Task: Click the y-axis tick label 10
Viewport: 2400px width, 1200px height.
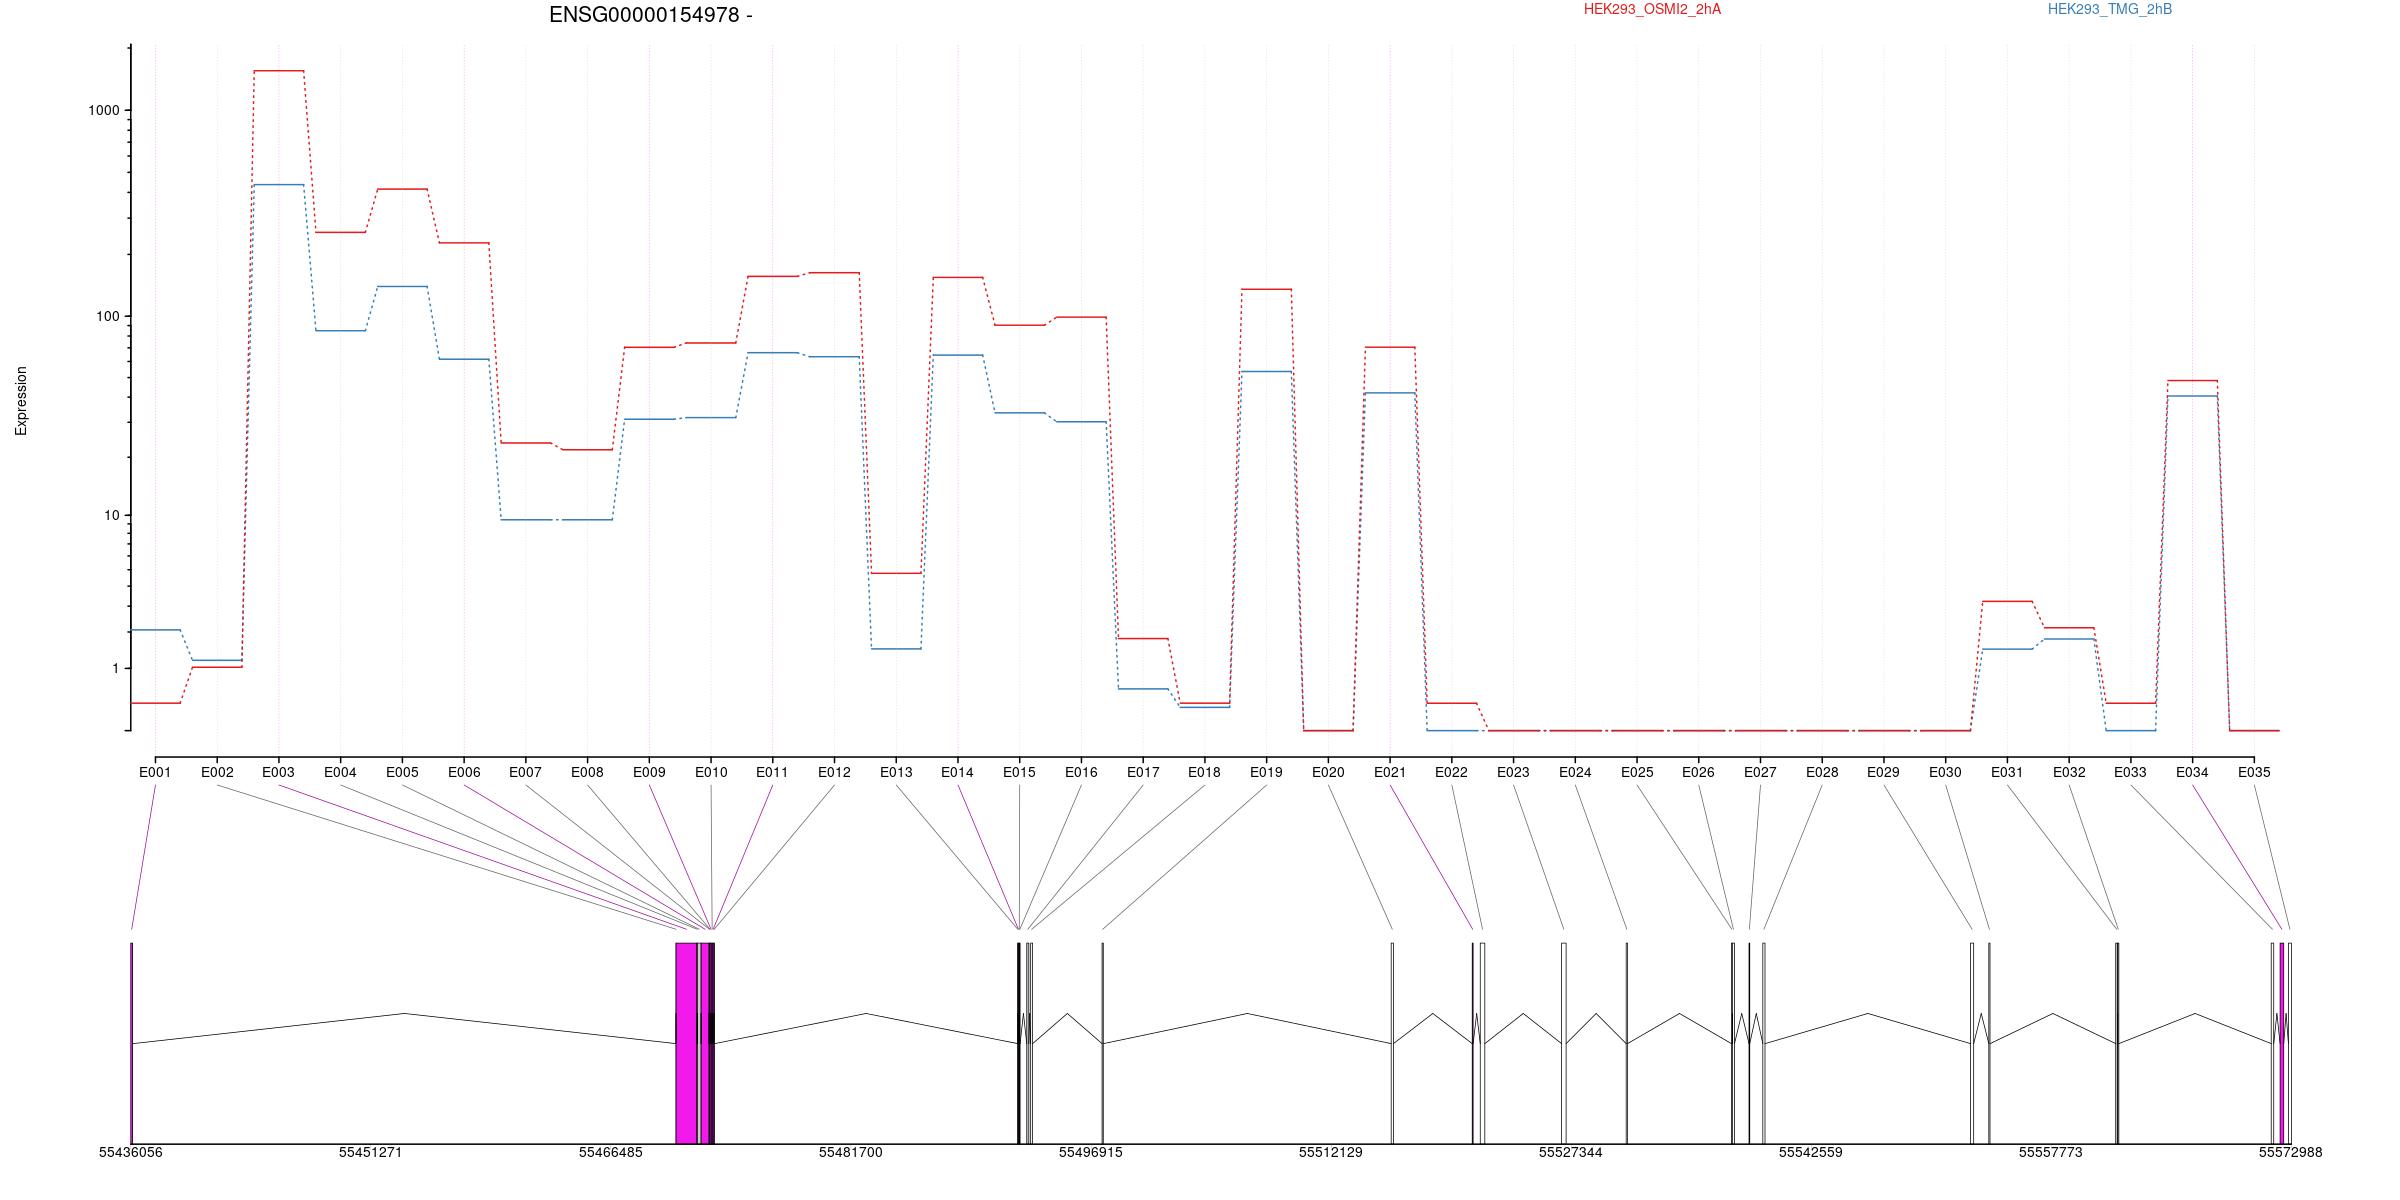Action: coord(112,516)
